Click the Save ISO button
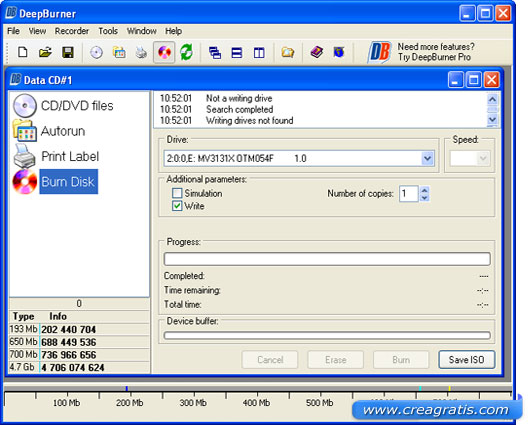 point(466,359)
